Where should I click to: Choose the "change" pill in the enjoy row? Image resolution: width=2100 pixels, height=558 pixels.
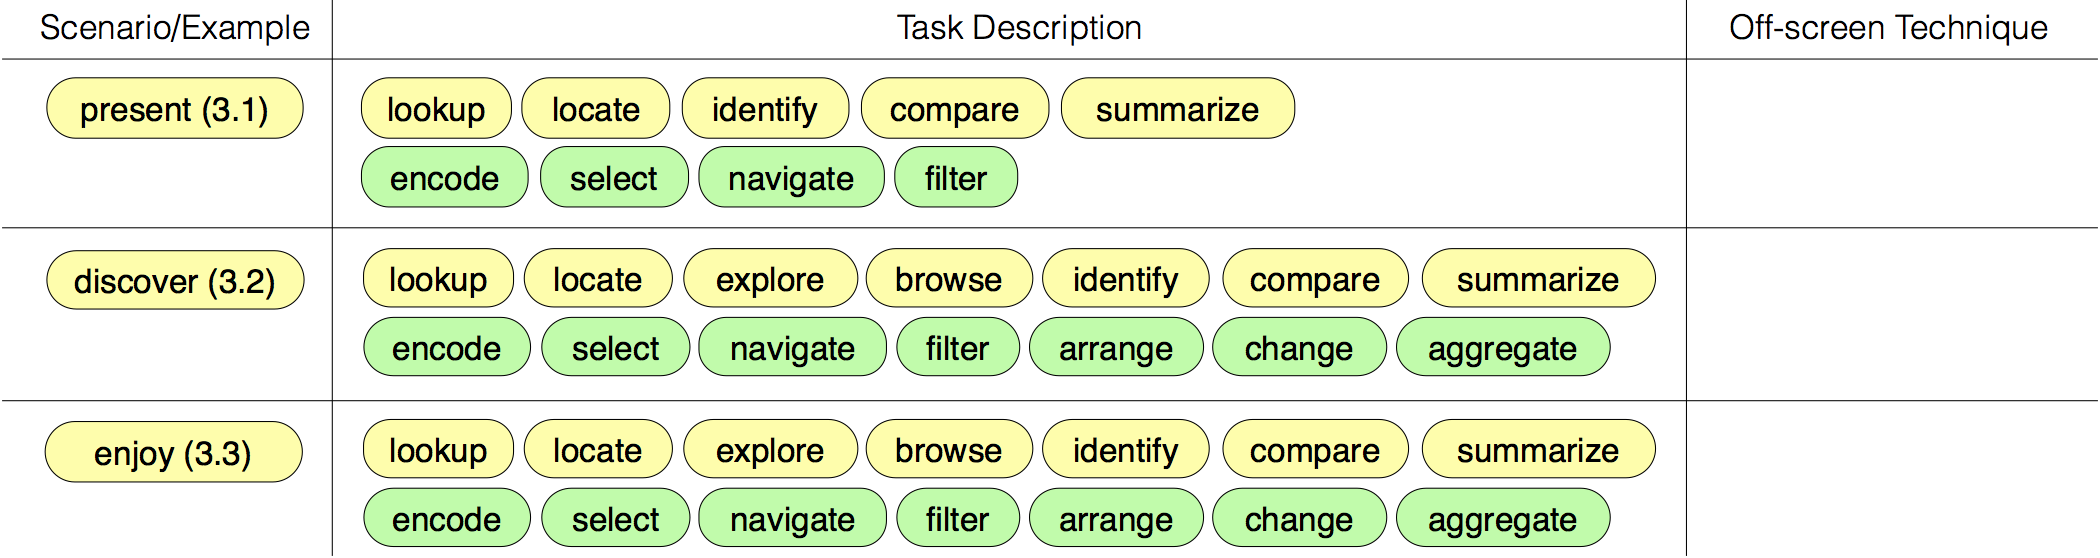click(x=1298, y=519)
